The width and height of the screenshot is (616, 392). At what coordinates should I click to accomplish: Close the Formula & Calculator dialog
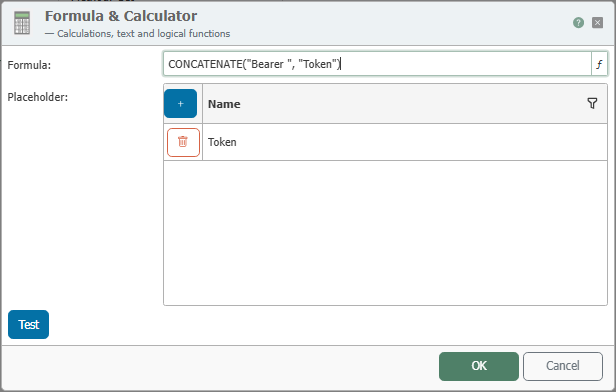click(x=598, y=23)
